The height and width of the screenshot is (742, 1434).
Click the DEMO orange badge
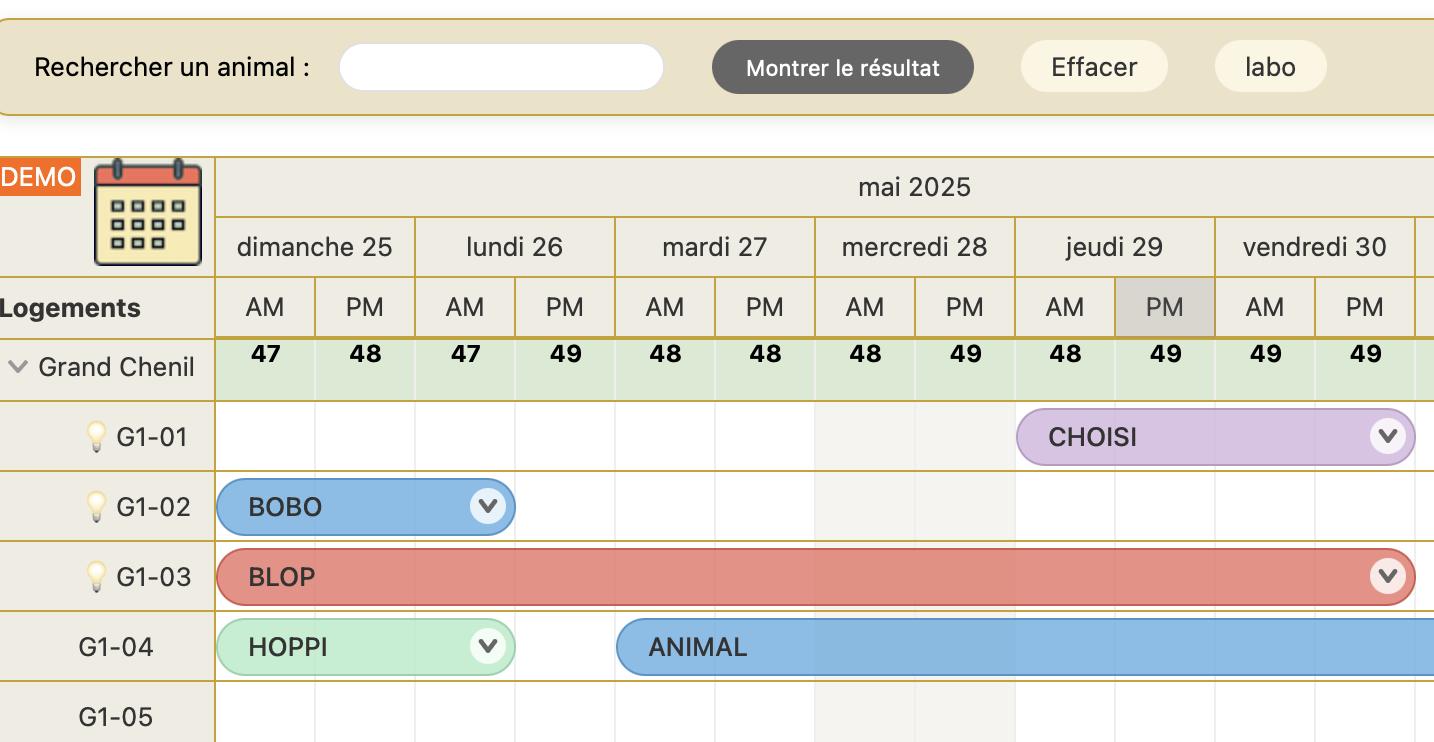(x=39, y=177)
